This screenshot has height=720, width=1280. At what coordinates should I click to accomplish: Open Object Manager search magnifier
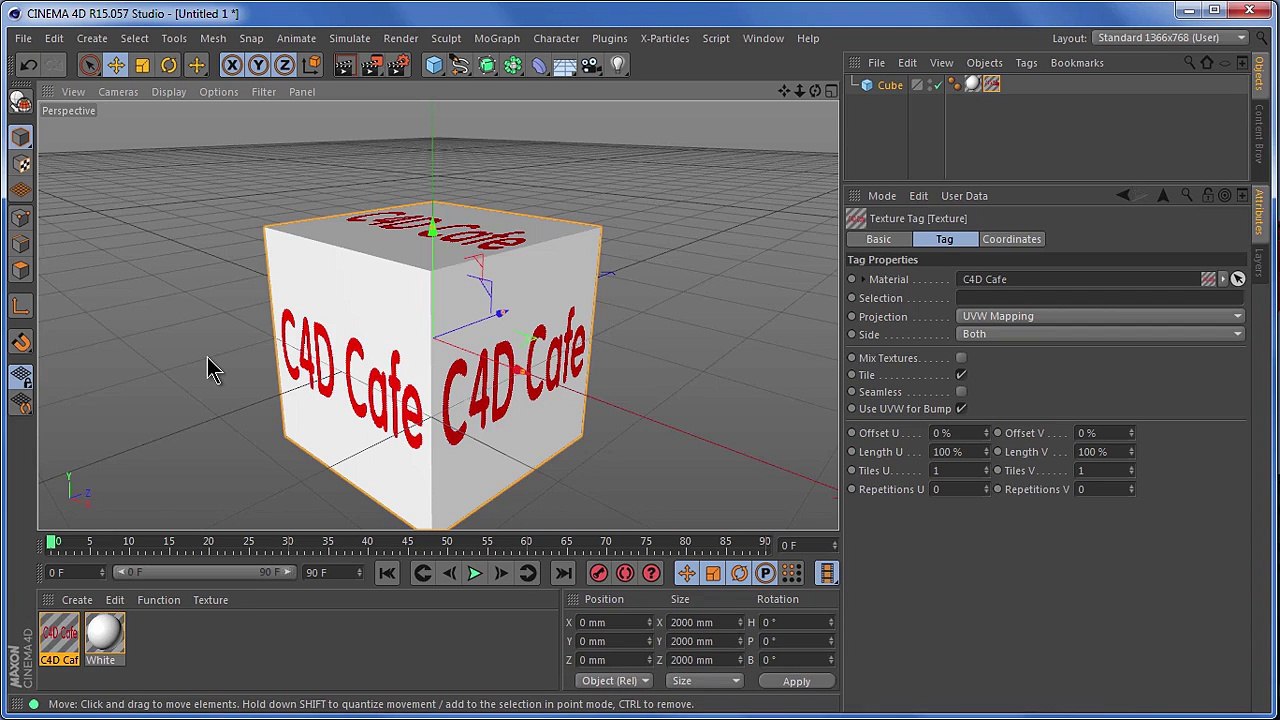1189,63
